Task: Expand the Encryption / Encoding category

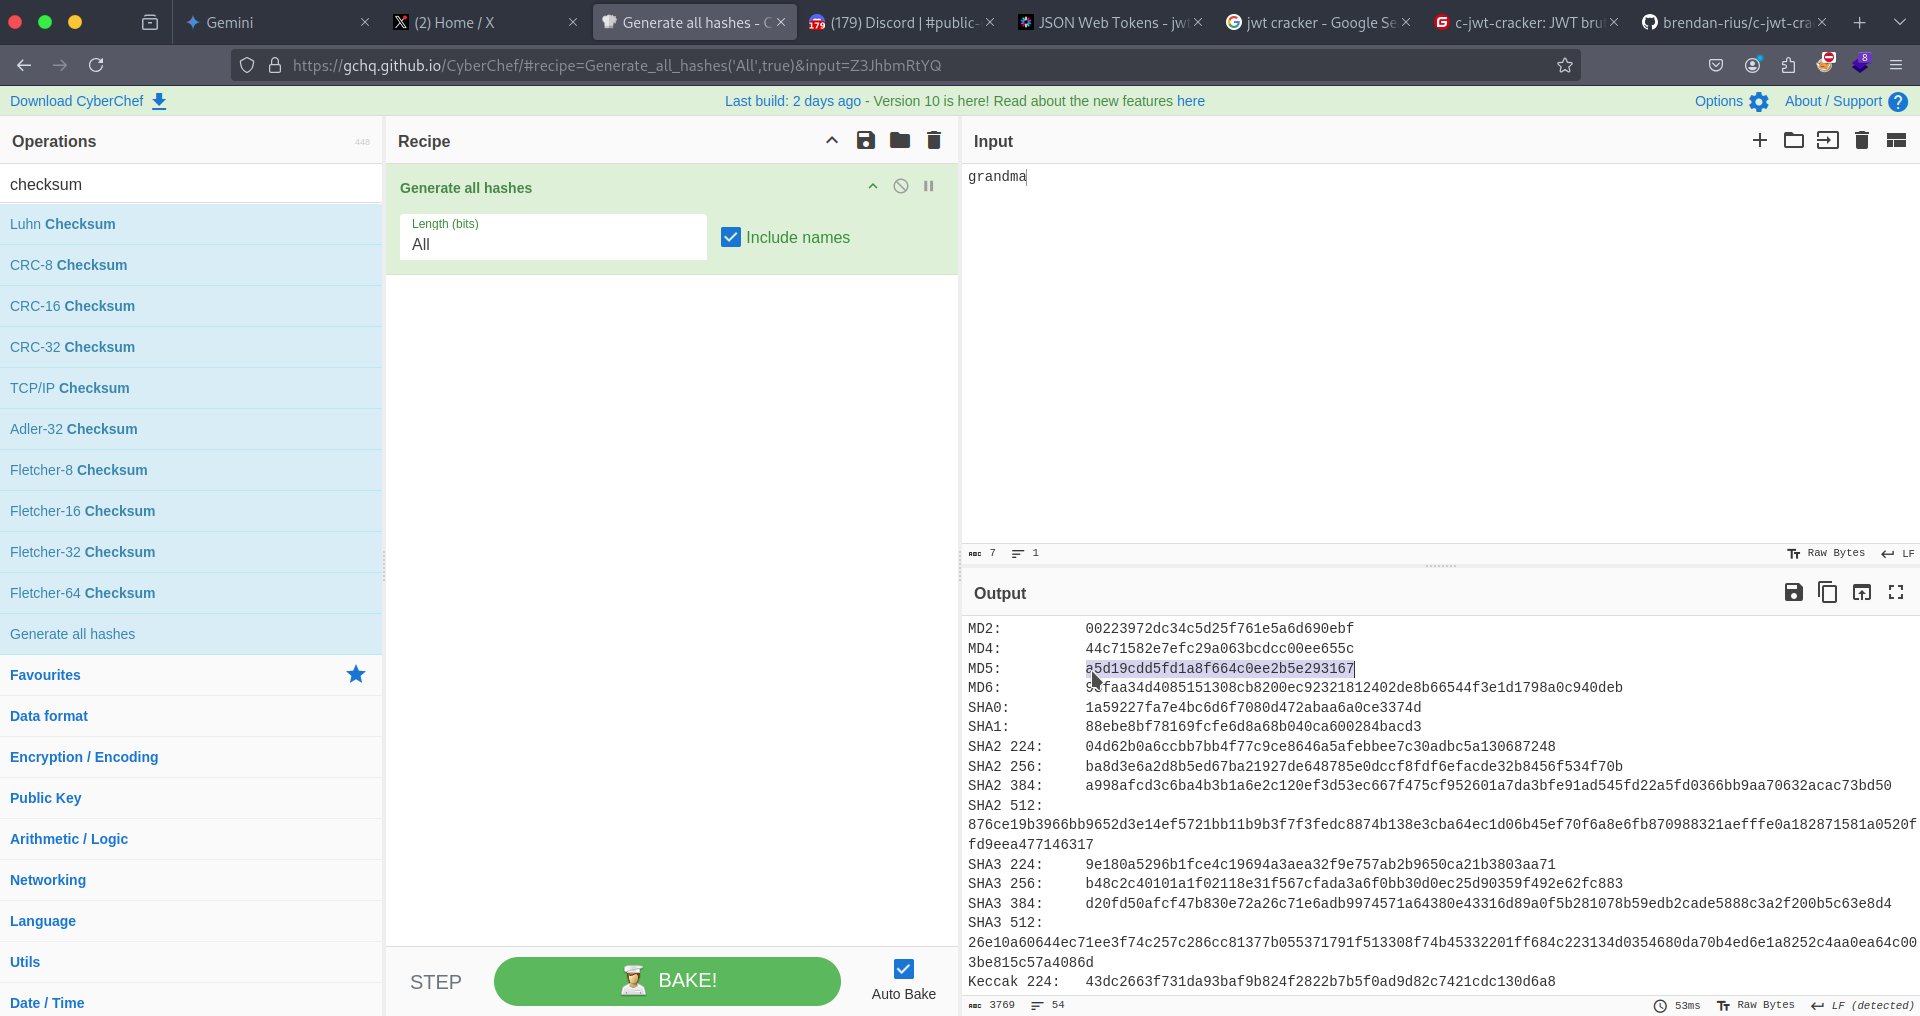Action: (84, 757)
